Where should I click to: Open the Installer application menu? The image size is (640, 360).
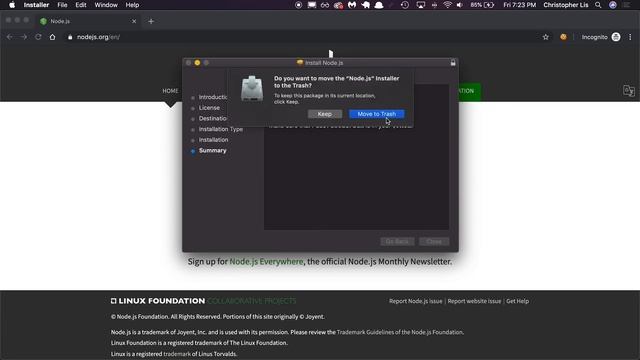(36, 5)
